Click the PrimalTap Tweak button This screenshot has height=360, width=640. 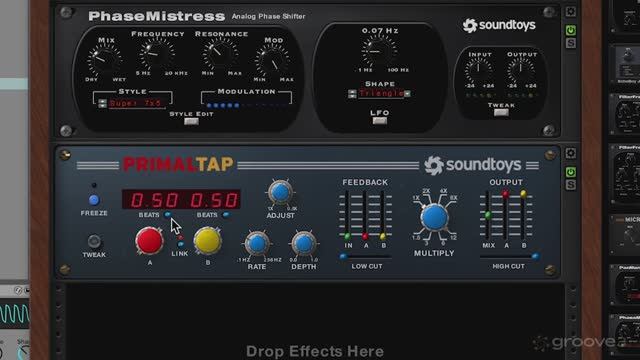click(x=94, y=241)
